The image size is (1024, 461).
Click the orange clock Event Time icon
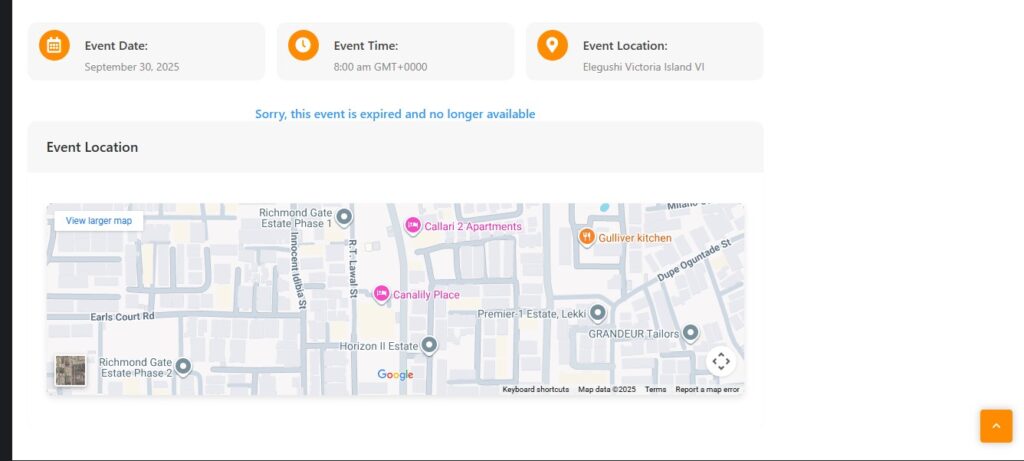tap(303, 45)
